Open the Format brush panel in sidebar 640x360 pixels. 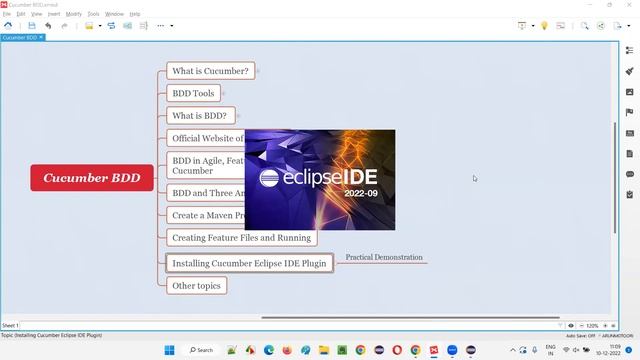pyautogui.click(x=630, y=71)
